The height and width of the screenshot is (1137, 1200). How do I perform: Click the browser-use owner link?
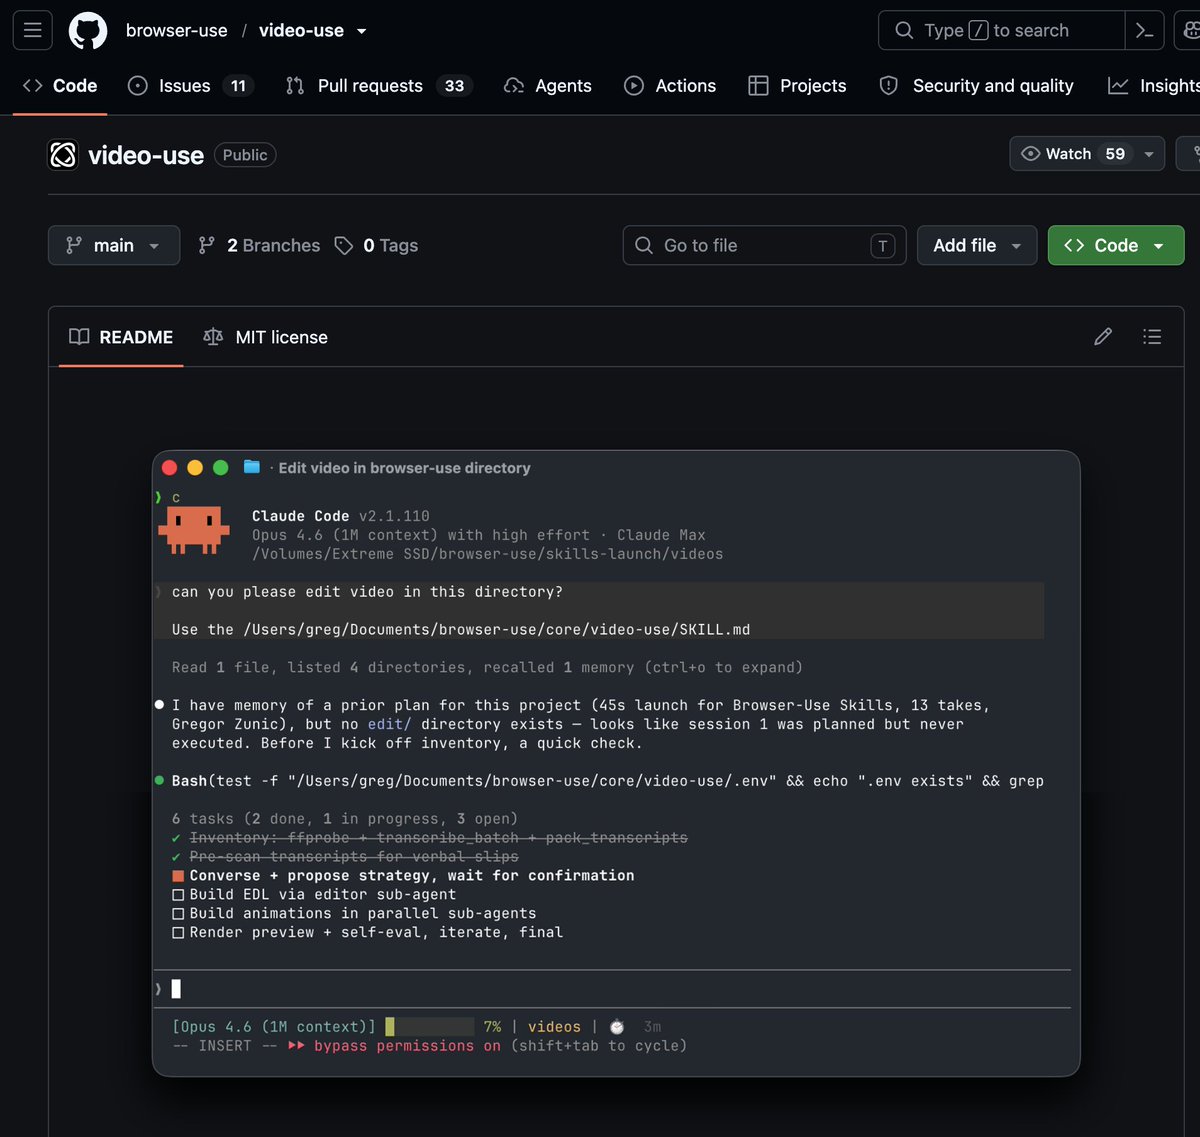click(x=177, y=31)
